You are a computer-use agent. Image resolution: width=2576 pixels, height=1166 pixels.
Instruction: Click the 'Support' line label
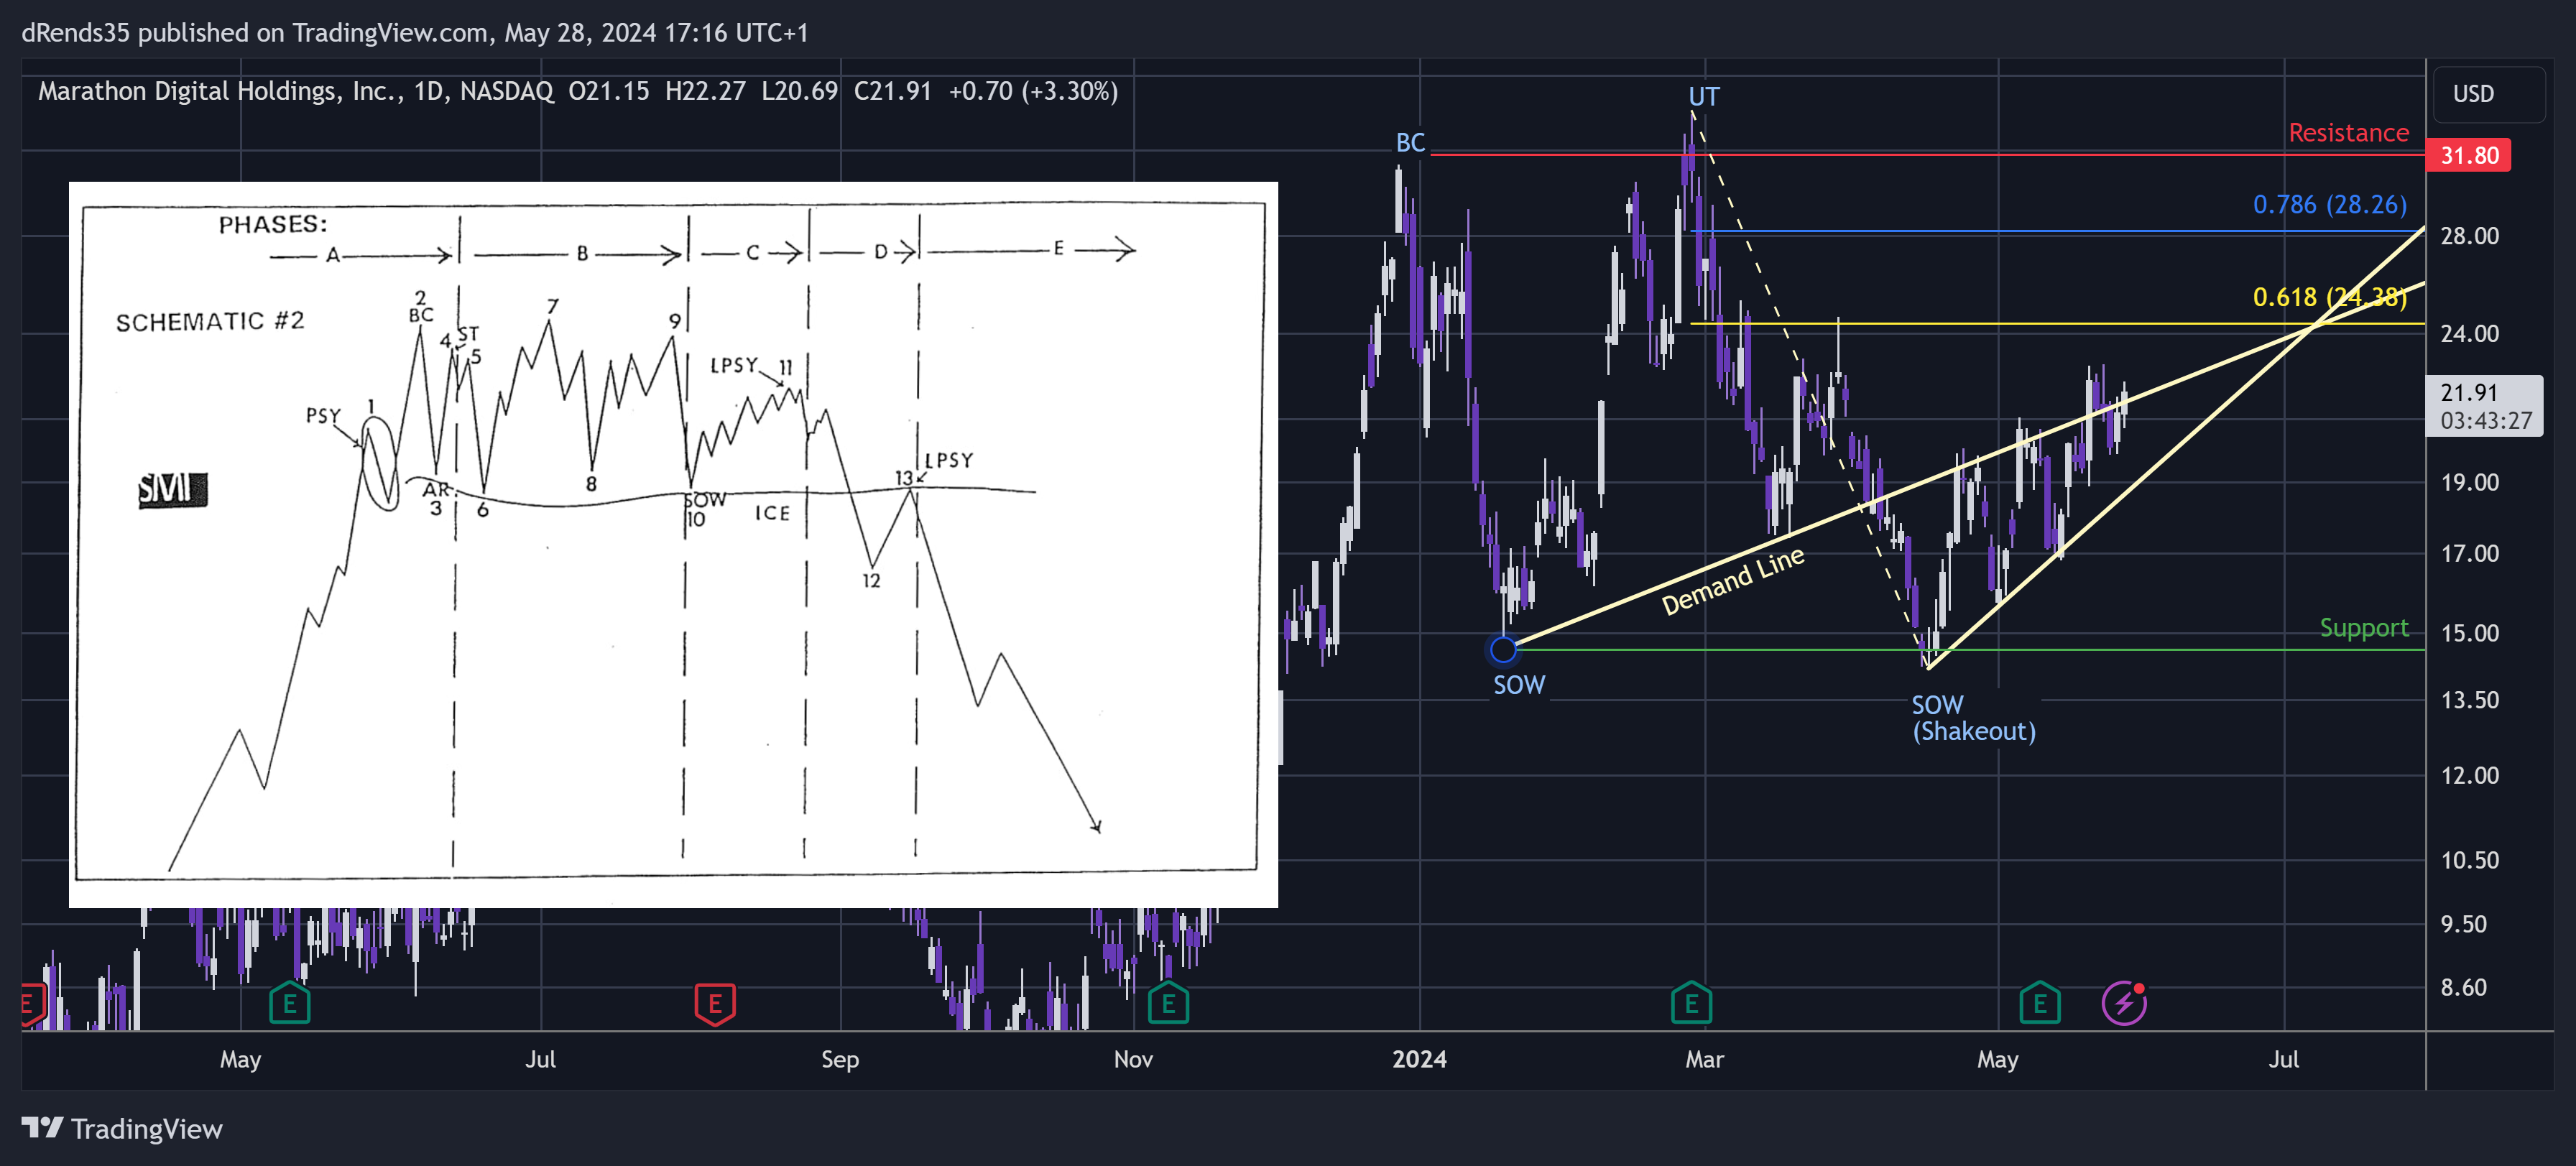2364,628
